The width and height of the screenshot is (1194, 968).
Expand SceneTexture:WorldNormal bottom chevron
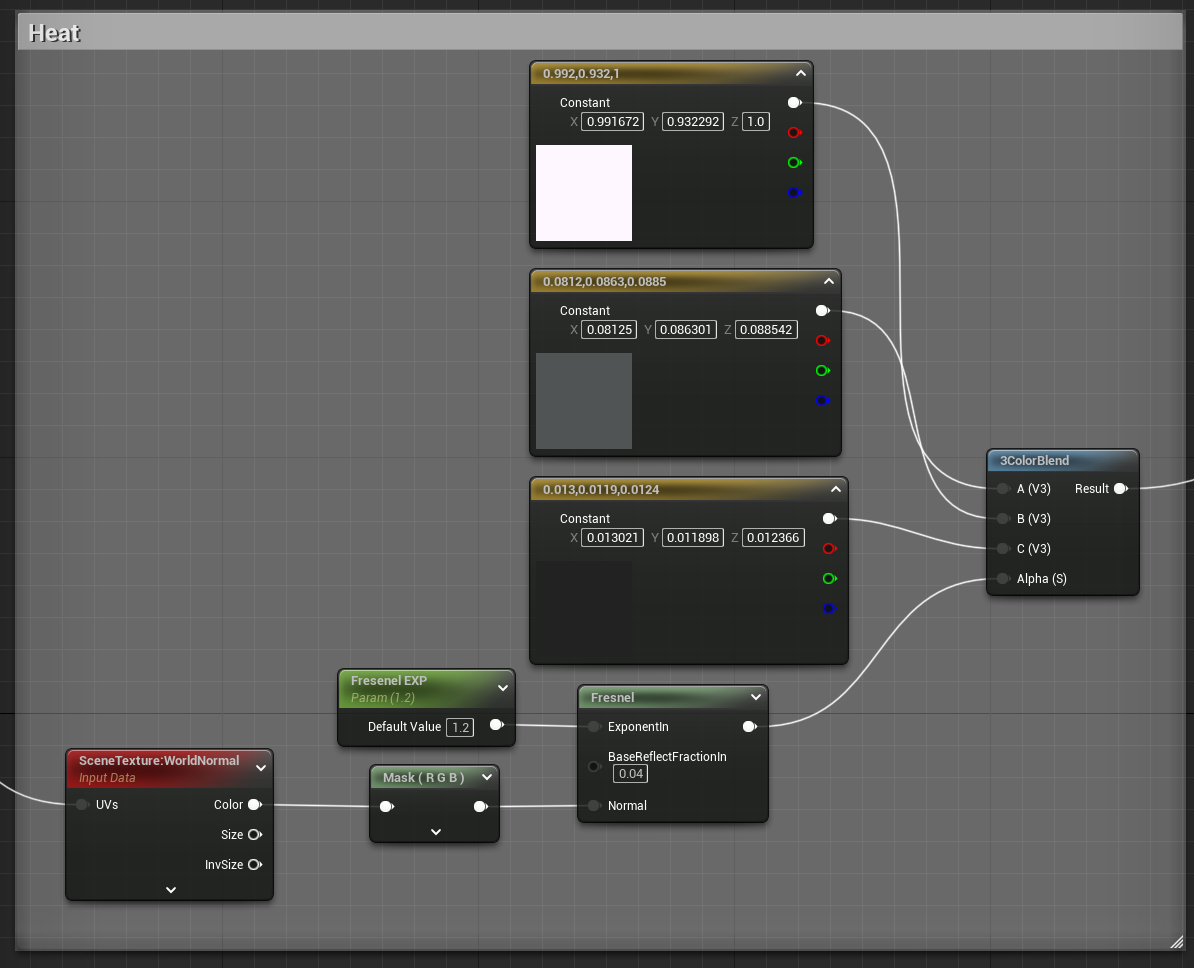[171, 890]
